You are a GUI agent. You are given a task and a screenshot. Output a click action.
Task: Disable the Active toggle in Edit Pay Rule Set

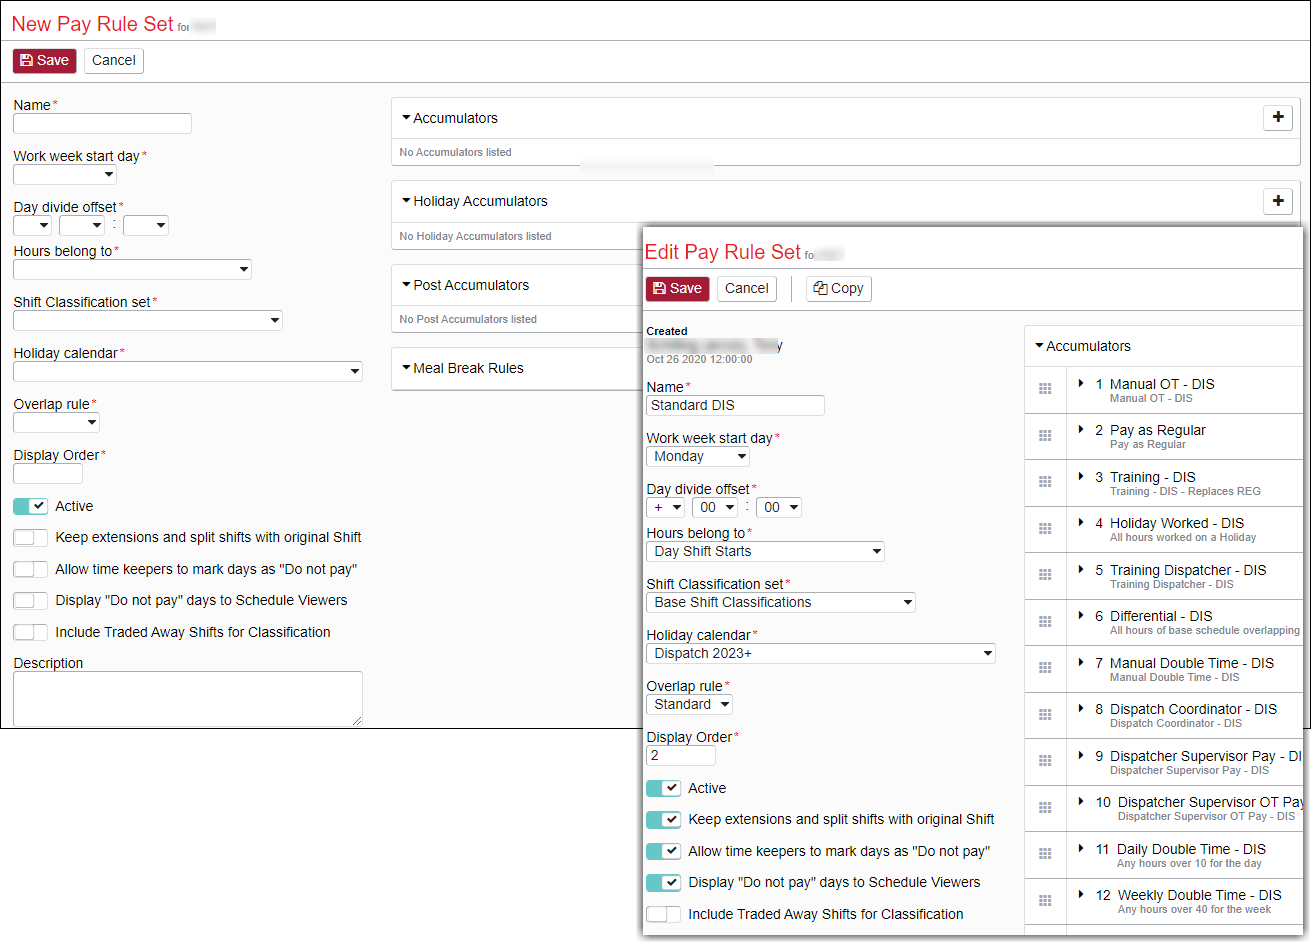click(x=663, y=788)
